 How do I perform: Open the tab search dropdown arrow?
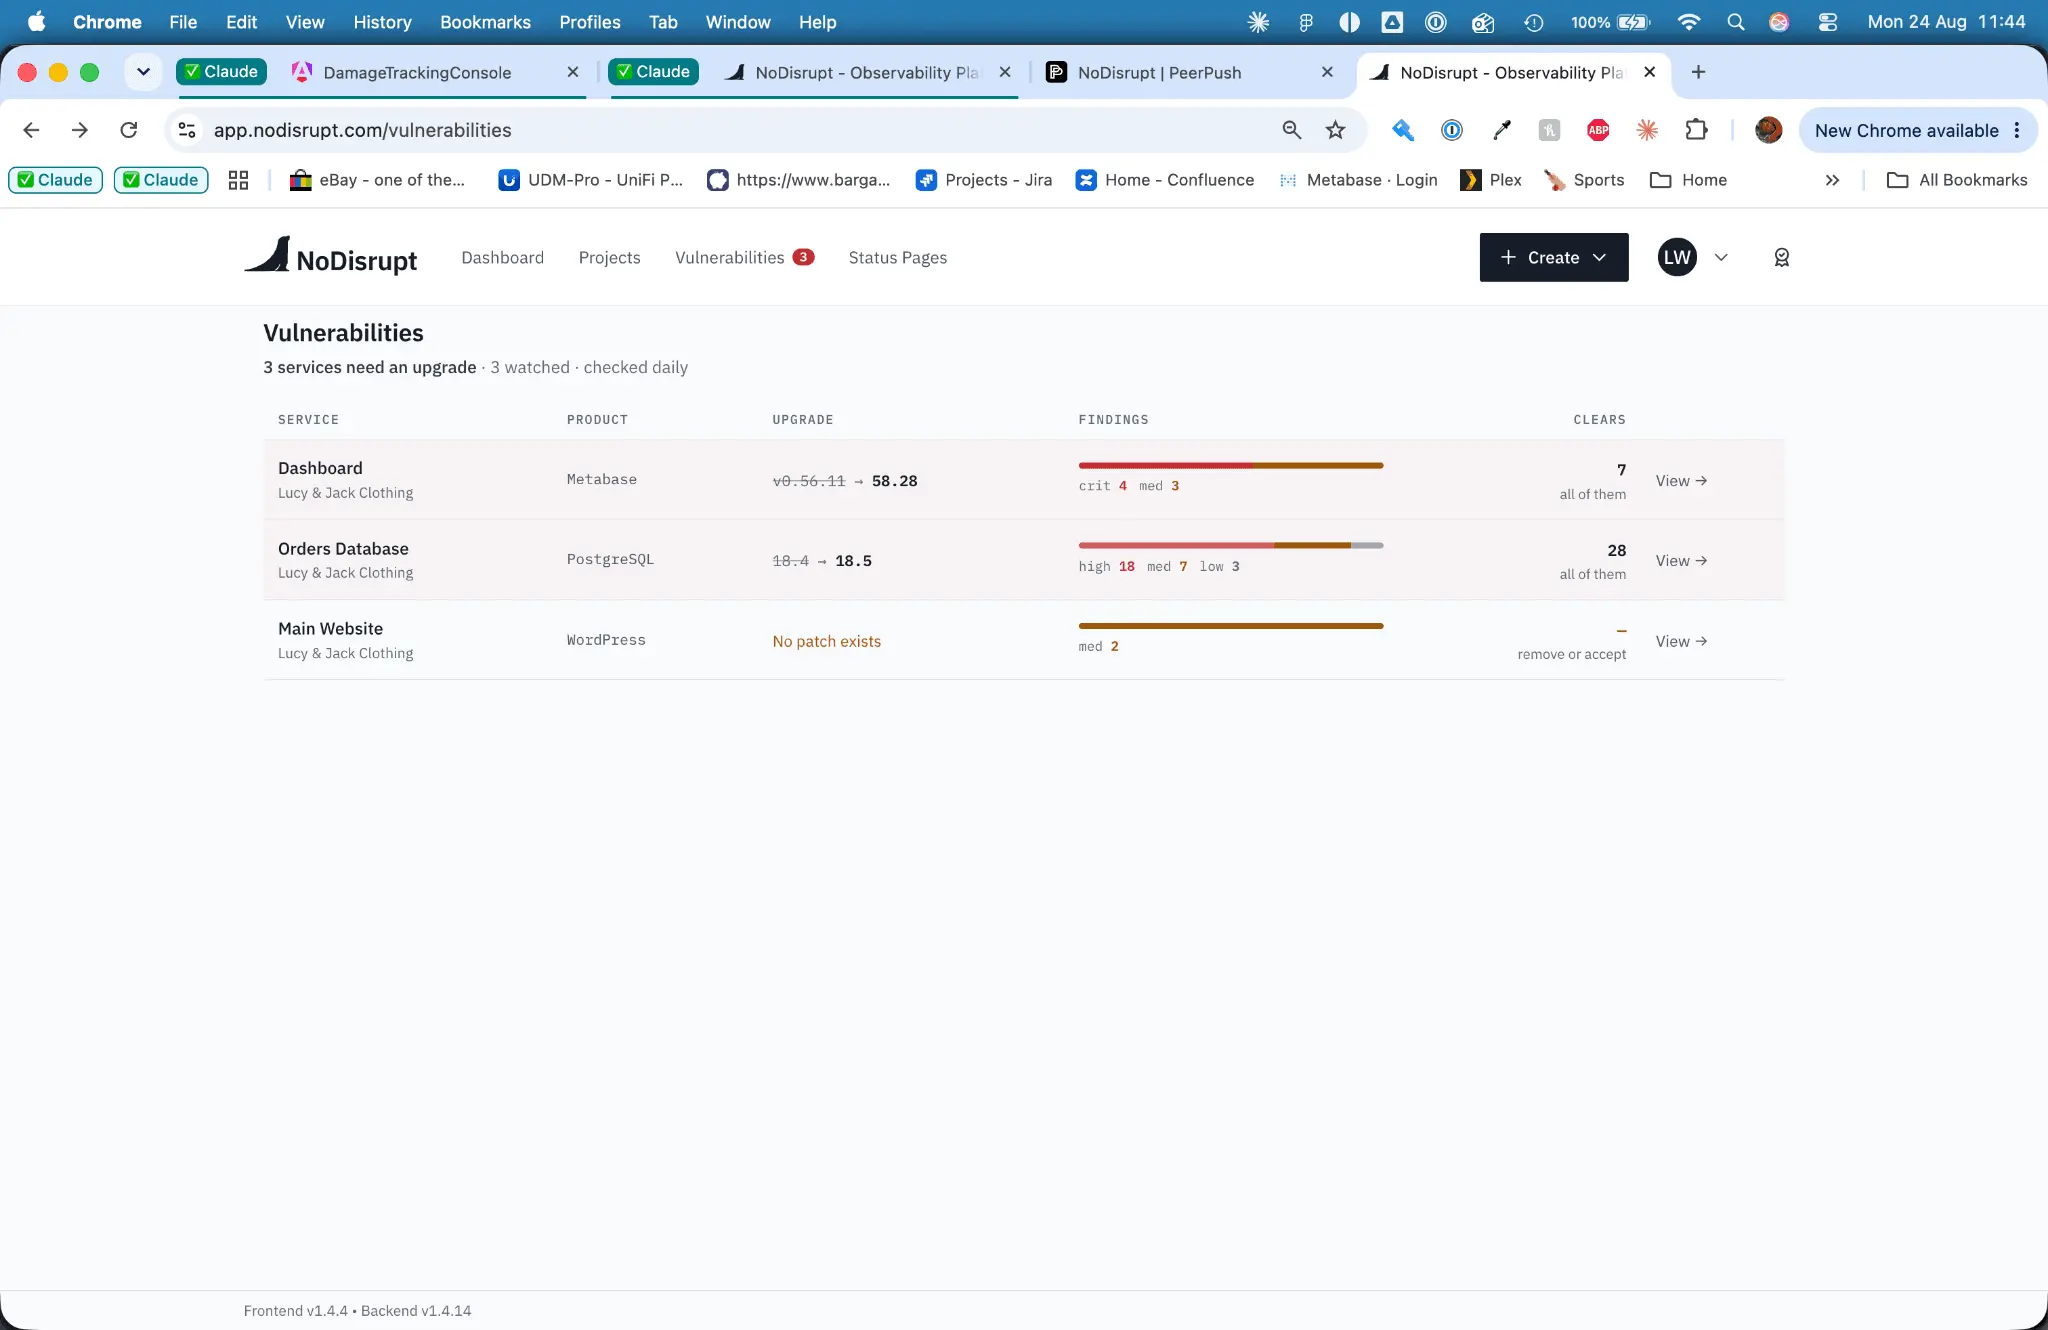pyautogui.click(x=143, y=72)
